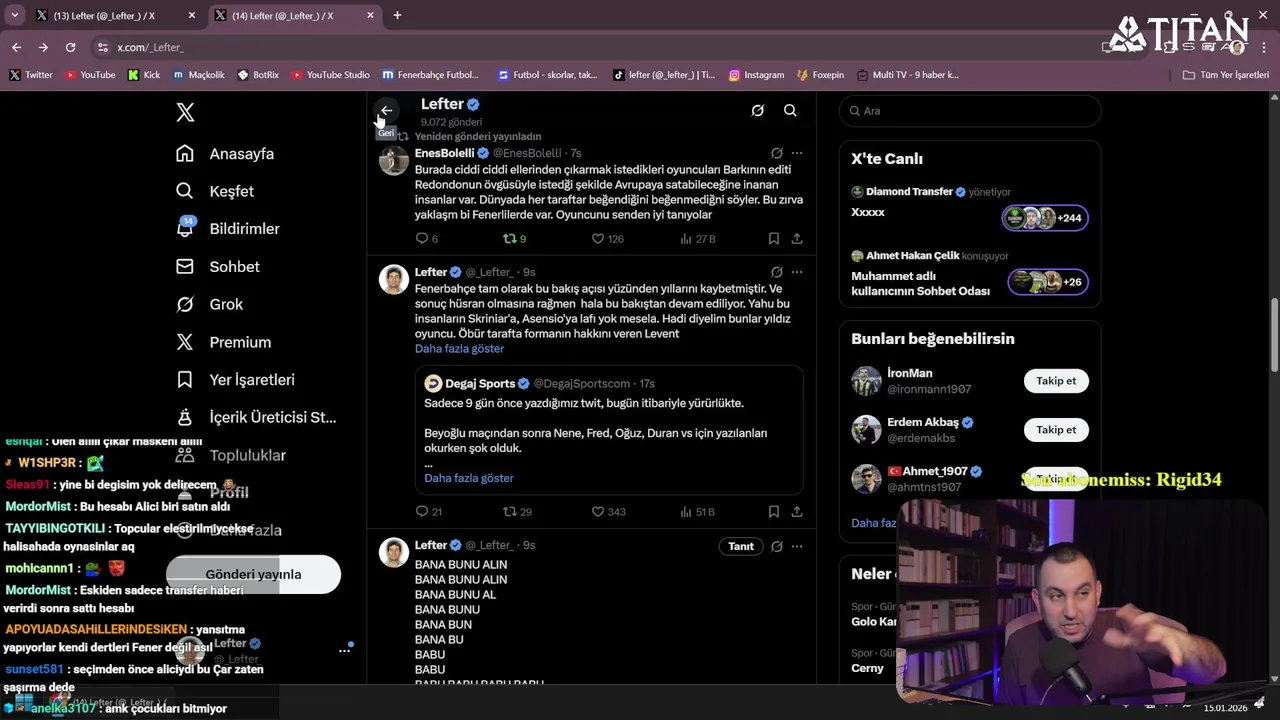Viewport: 1280px width, 720px height.
Task: View site information icon in address bar
Action: [x=102, y=47]
